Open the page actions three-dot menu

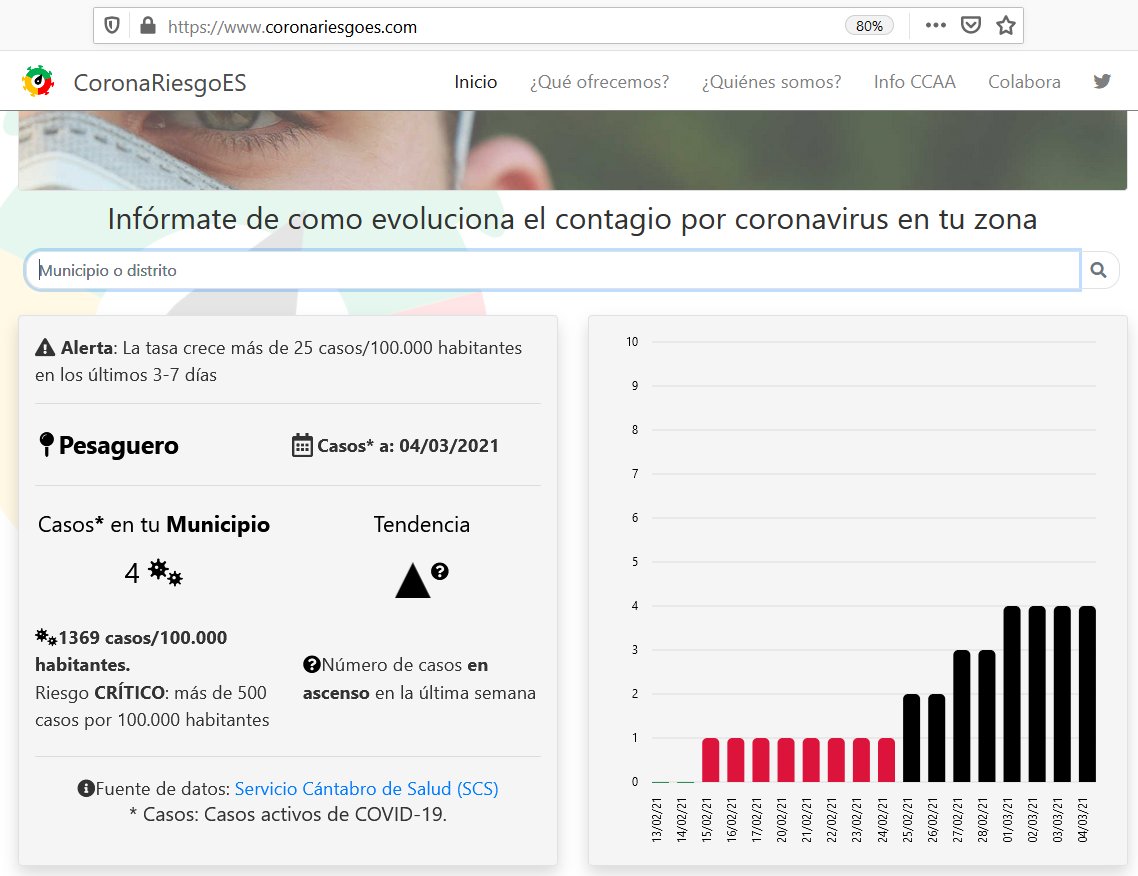(936, 25)
